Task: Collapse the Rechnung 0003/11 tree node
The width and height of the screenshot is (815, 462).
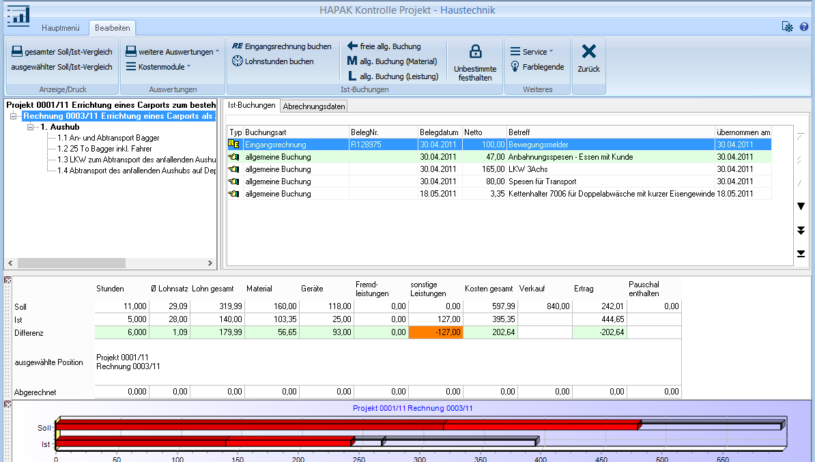Action: tap(13, 116)
